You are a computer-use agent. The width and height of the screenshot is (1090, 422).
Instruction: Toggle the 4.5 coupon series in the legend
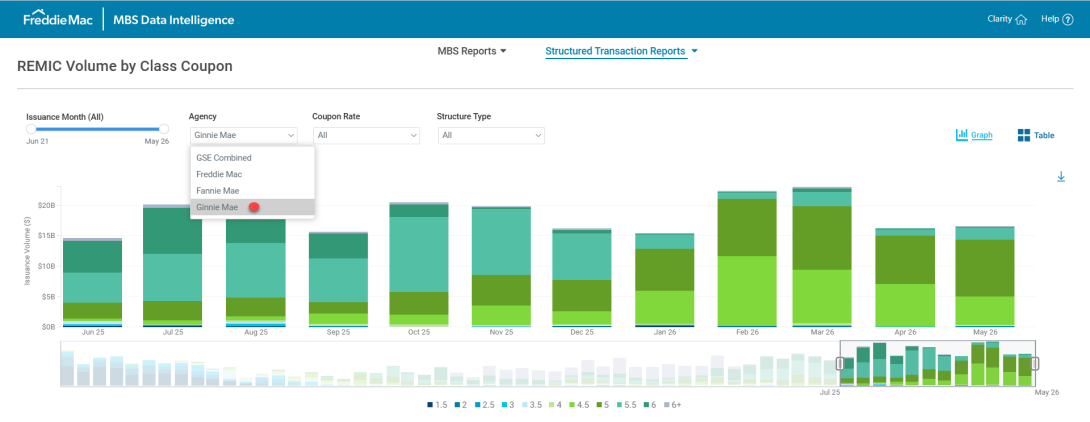580,405
